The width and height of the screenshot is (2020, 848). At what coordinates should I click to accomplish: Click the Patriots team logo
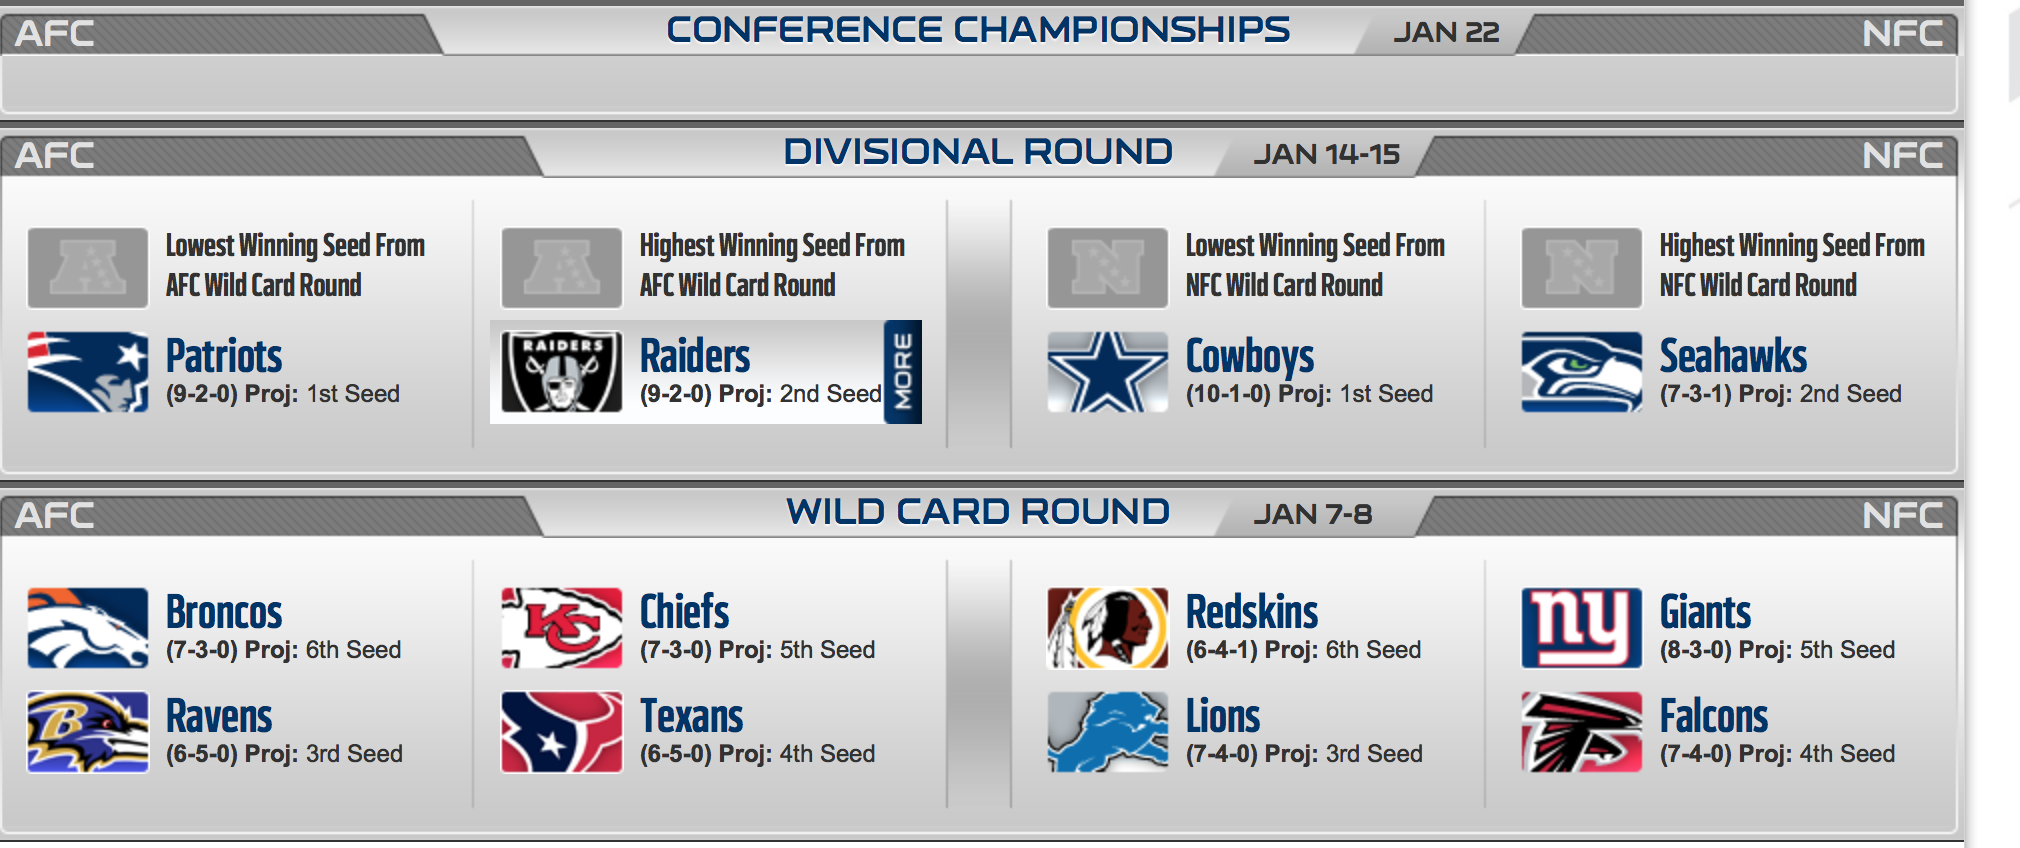click(x=88, y=372)
